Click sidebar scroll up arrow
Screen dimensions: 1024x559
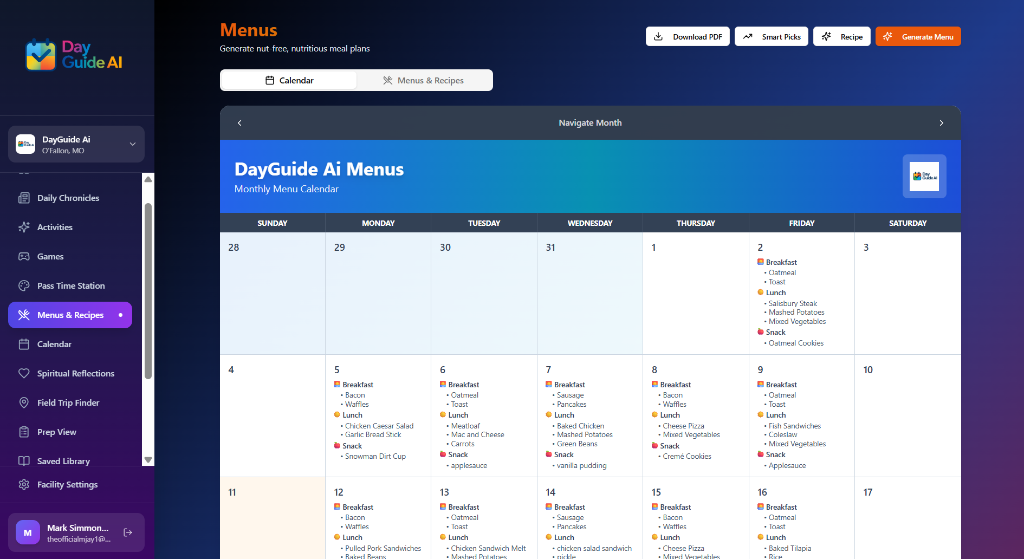coord(148,179)
